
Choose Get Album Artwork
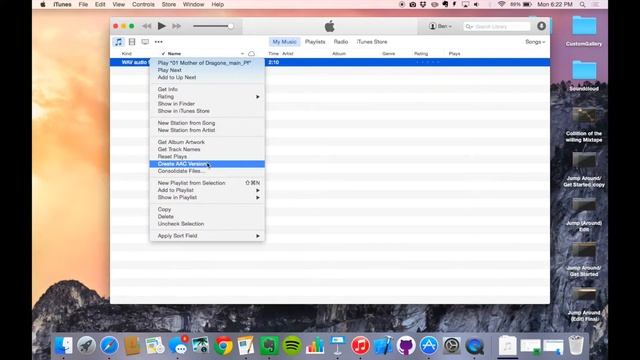tap(207, 142)
